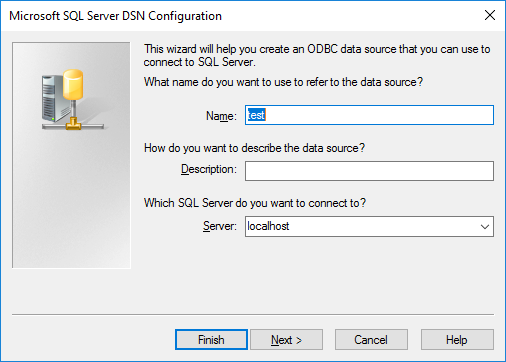Click the server and database wizard icon
506x362 pixels.
point(73,99)
